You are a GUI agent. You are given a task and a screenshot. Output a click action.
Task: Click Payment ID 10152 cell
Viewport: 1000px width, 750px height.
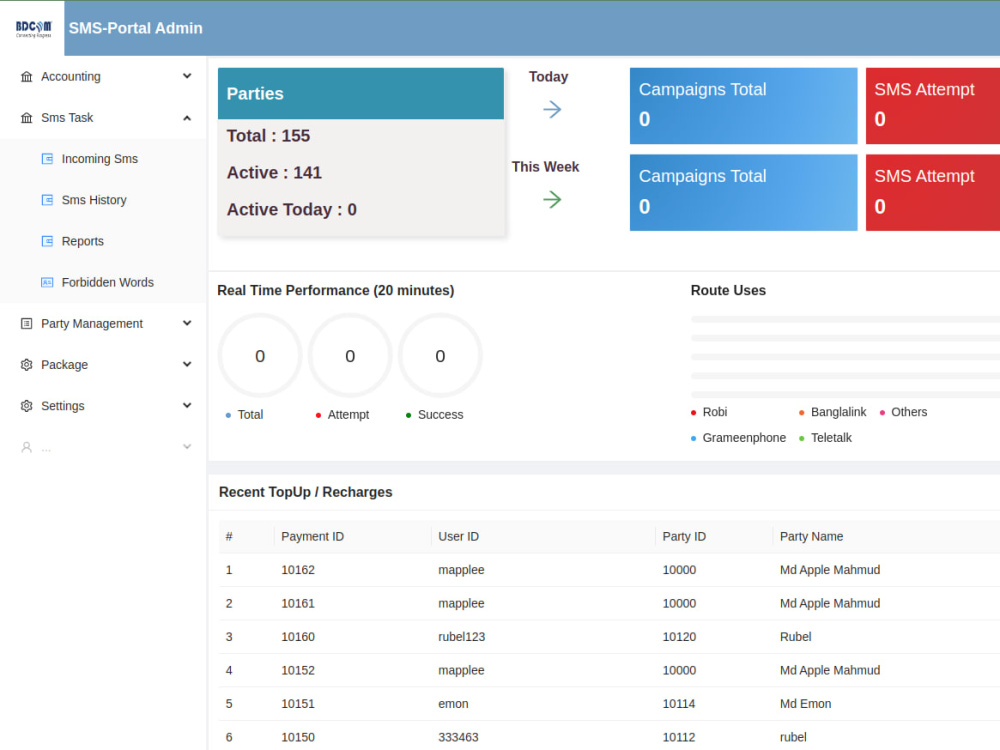tap(298, 670)
